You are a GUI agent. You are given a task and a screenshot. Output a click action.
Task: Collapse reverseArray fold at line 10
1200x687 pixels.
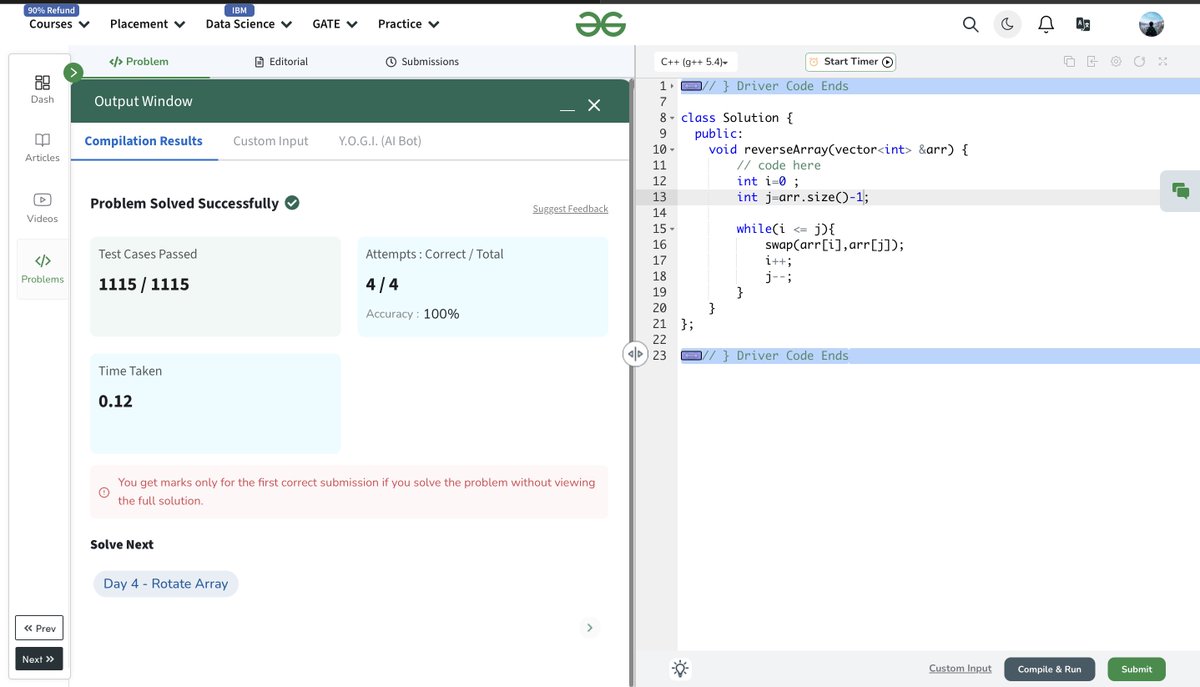[673, 150]
